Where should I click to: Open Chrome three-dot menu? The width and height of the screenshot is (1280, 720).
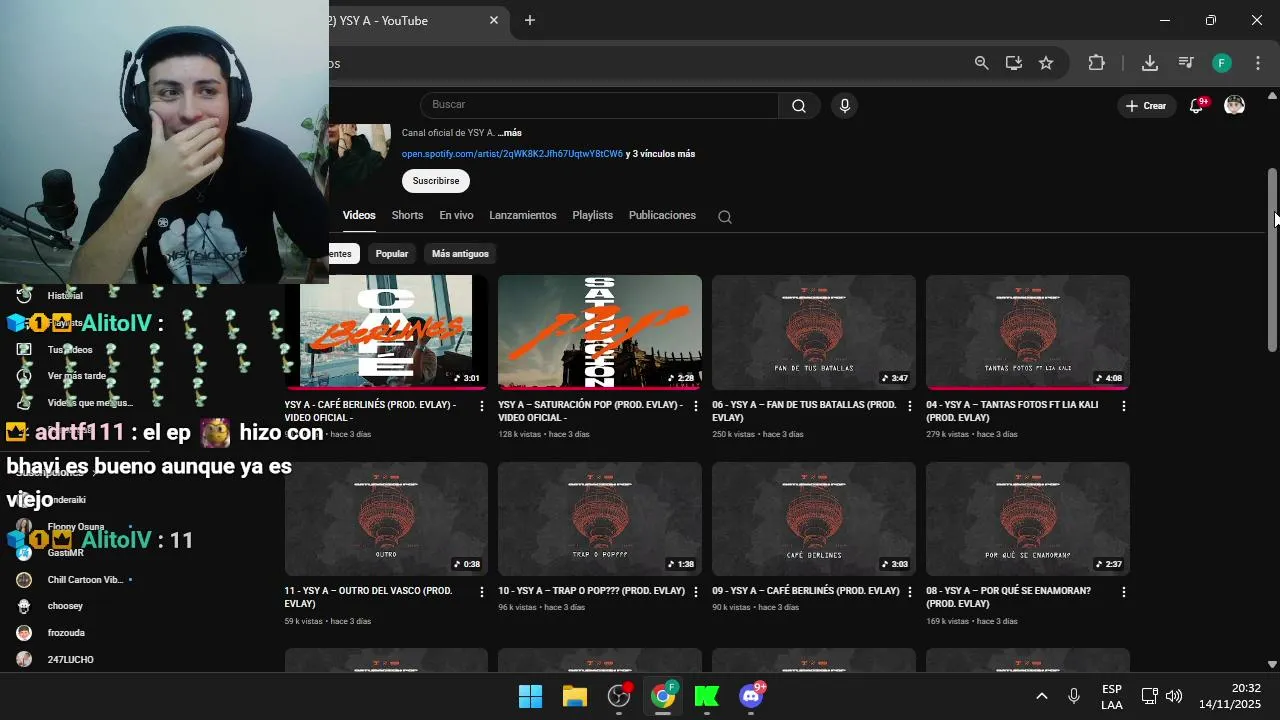tap(1258, 63)
